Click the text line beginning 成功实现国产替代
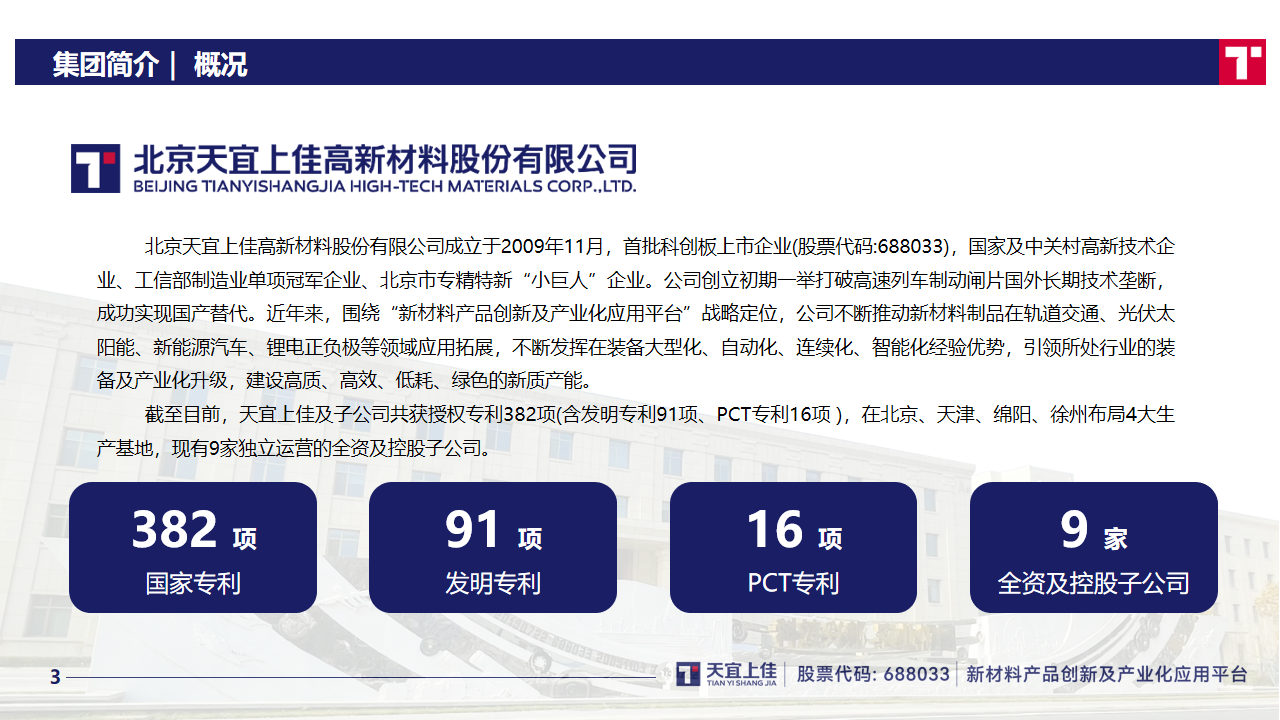Image resolution: width=1280 pixels, height=720 pixels. pyautogui.click(x=636, y=313)
